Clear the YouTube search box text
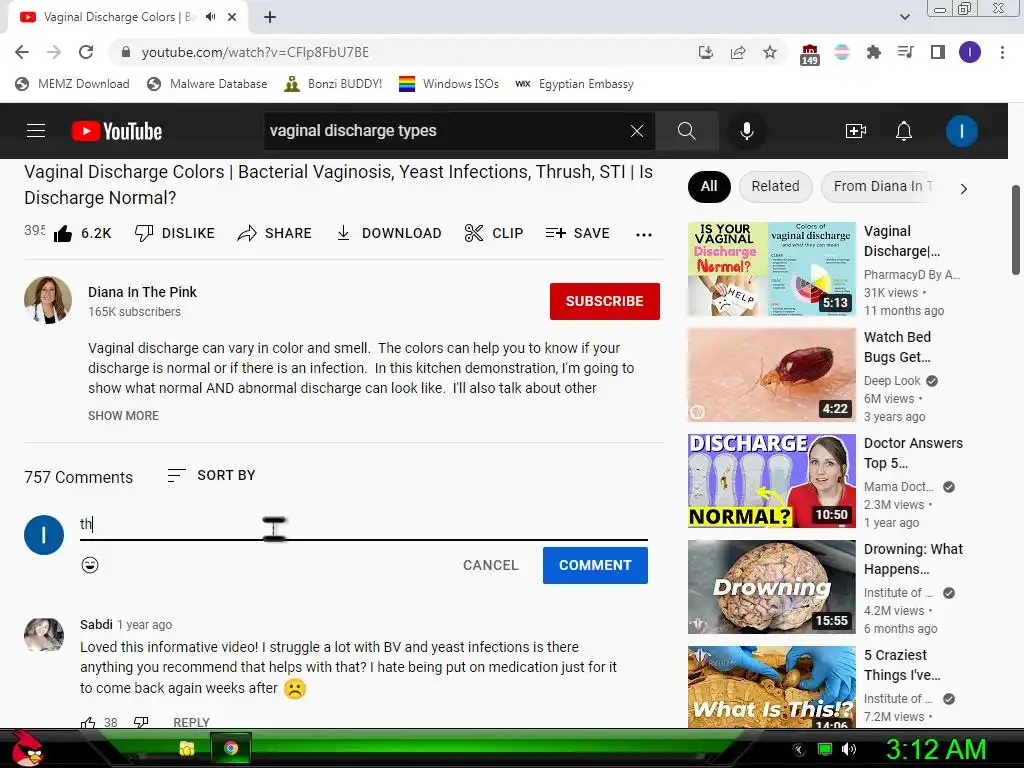This screenshot has height=768, width=1024. point(637,131)
